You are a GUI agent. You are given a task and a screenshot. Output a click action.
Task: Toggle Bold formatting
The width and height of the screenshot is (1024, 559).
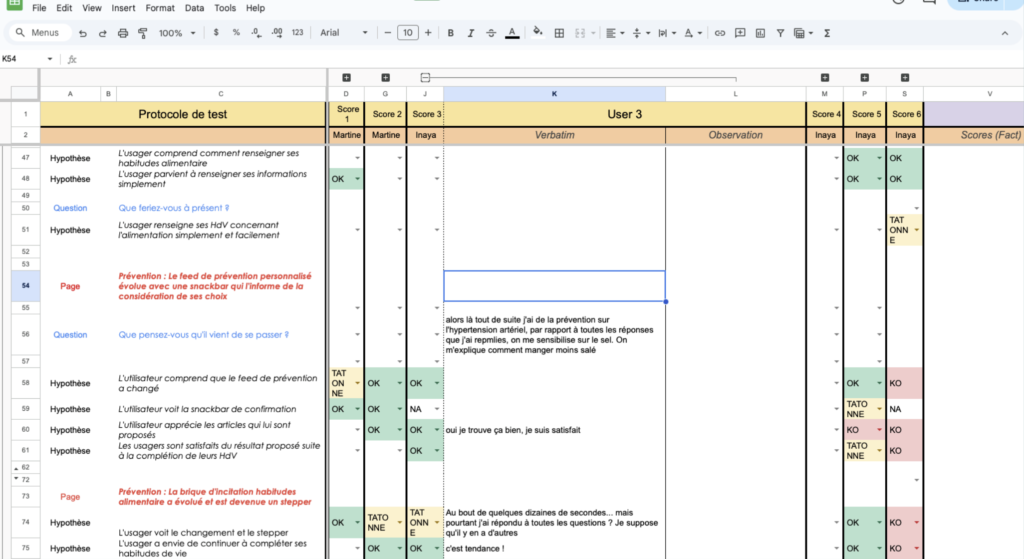tap(451, 33)
